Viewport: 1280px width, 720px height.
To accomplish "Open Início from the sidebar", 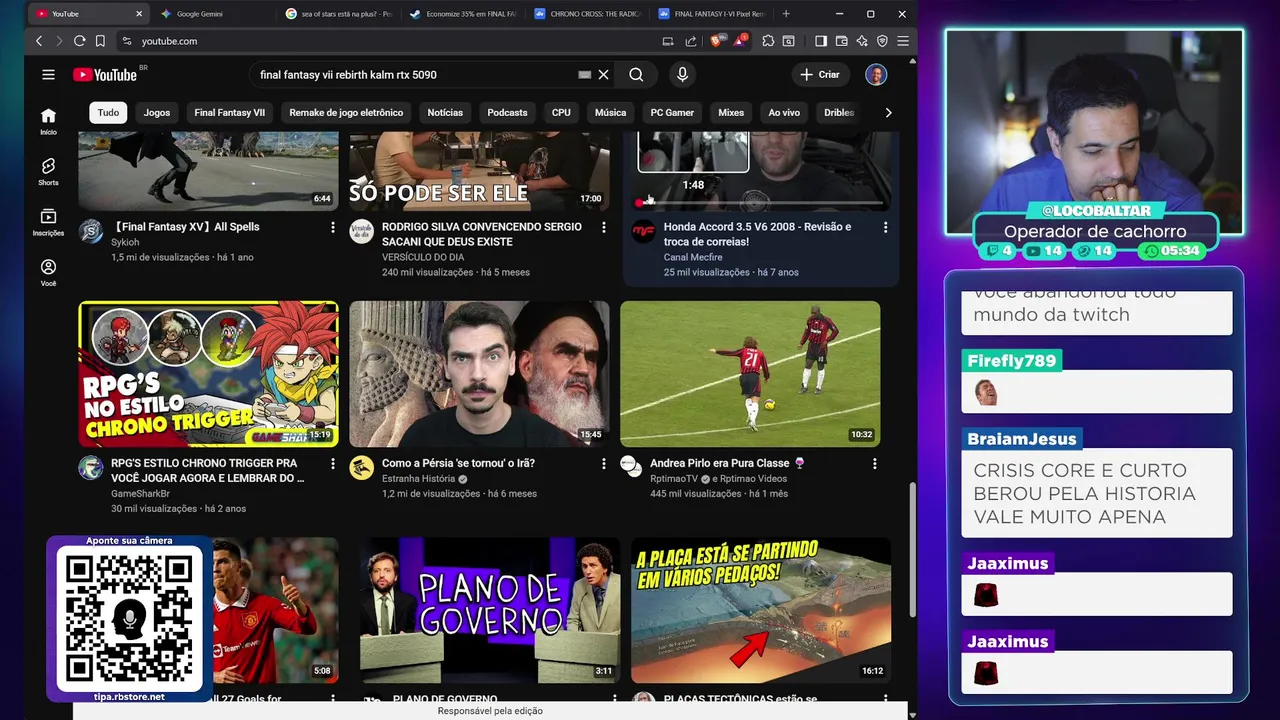I will click(x=48, y=121).
